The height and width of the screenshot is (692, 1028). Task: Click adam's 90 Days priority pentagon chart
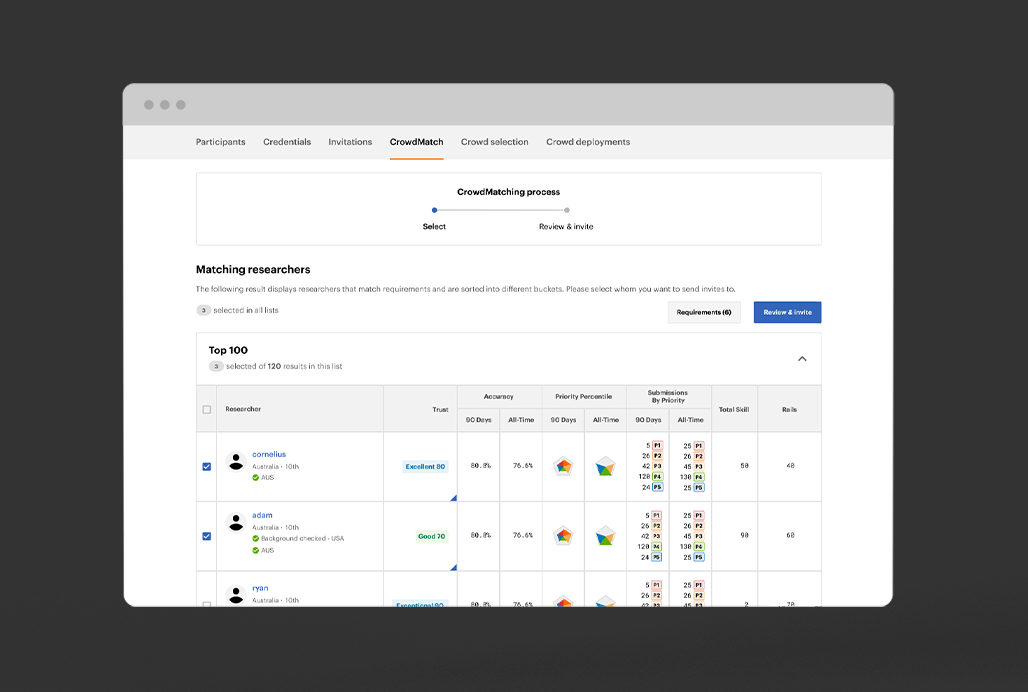(x=564, y=536)
